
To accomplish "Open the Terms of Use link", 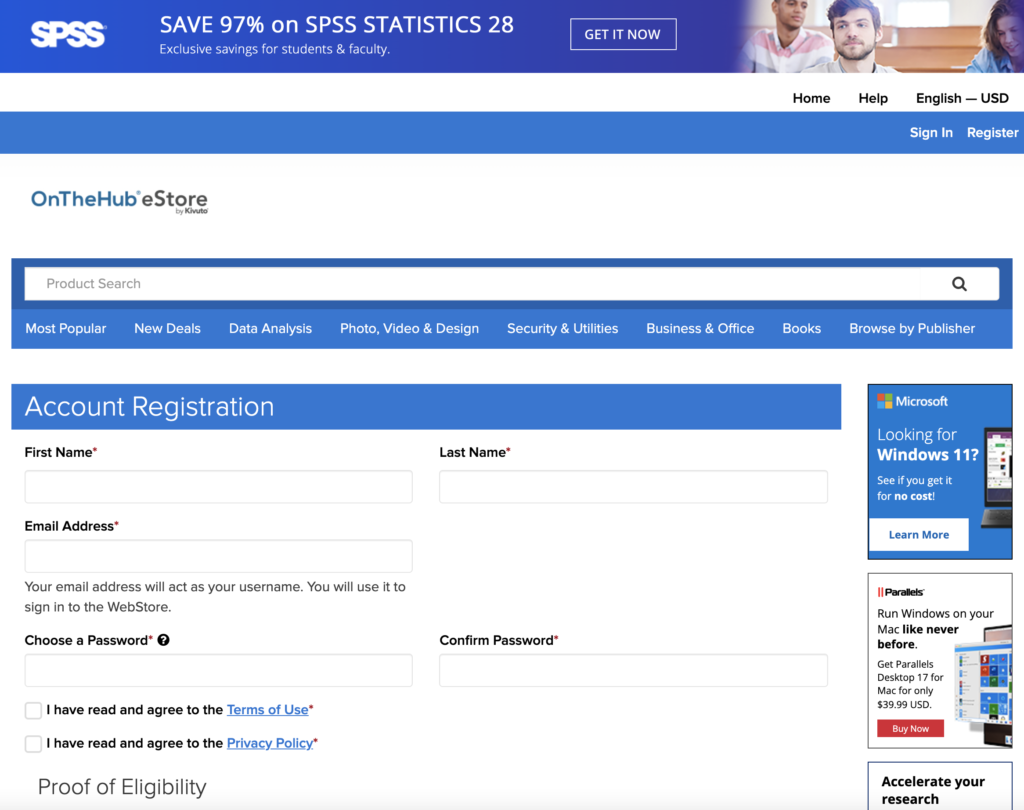I will point(267,710).
